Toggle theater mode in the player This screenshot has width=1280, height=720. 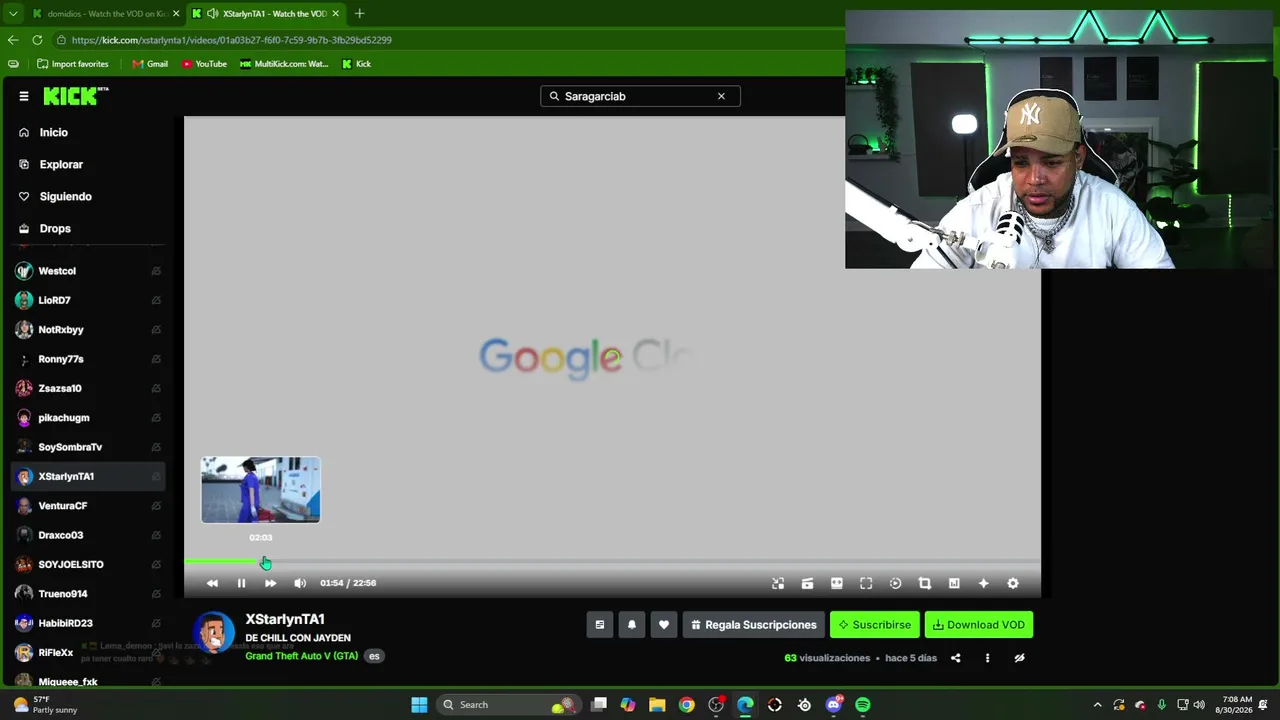pos(837,583)
